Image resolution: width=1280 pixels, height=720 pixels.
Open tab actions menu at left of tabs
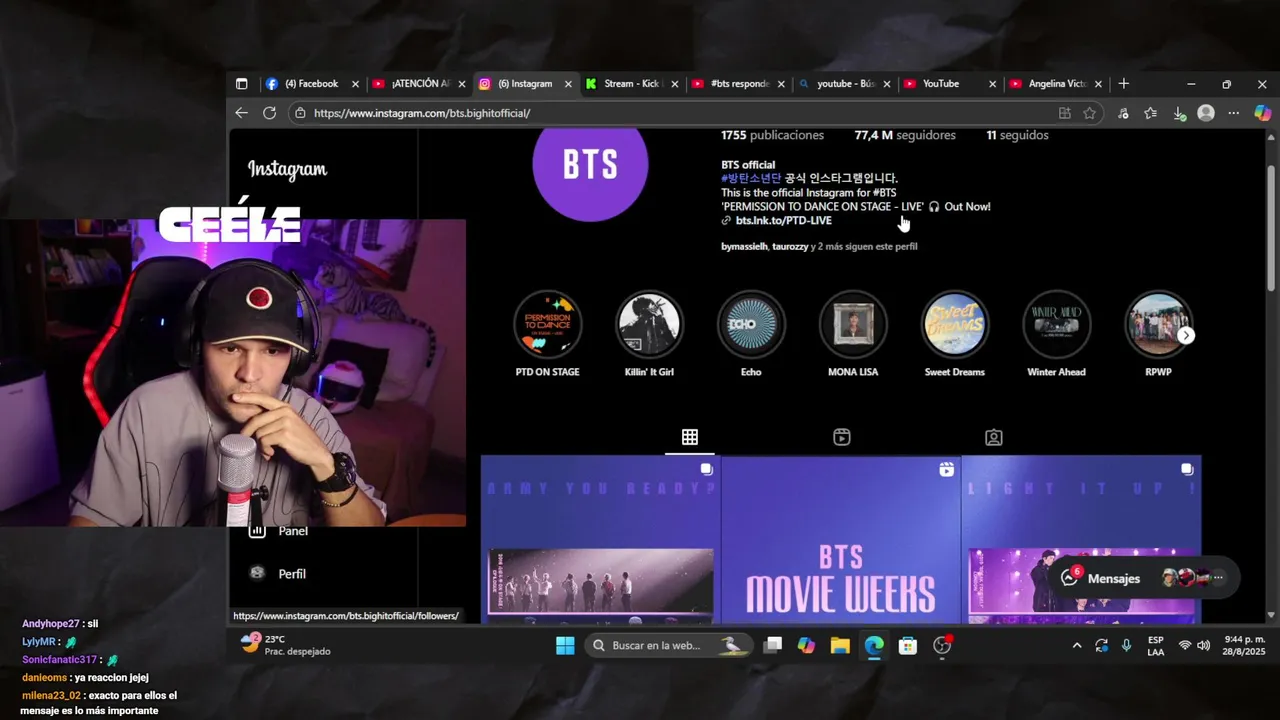click(241, 84)
